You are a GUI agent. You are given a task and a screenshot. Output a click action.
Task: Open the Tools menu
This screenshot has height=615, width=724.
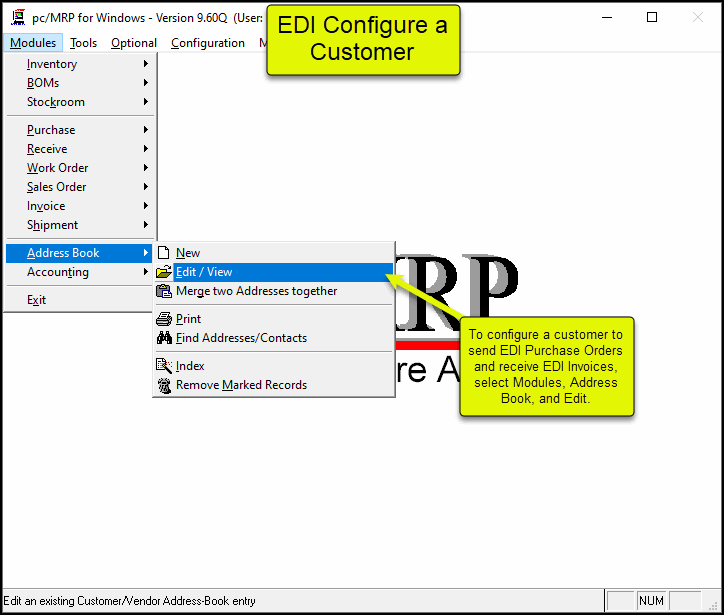pos(84,43)
